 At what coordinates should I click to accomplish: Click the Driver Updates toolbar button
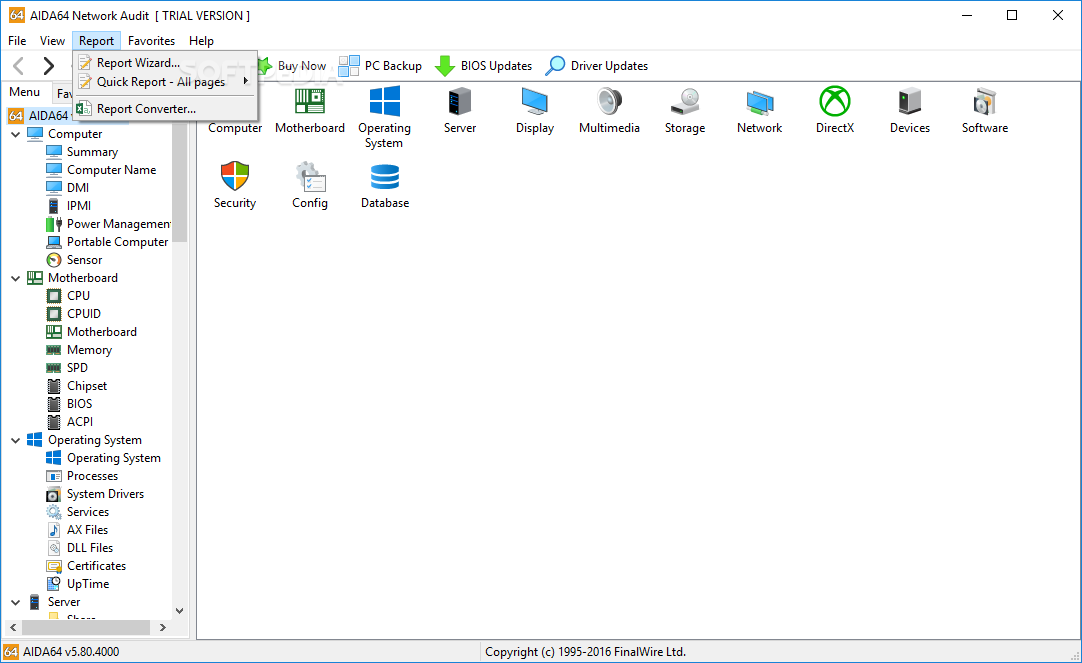click(x=597, y=66)
